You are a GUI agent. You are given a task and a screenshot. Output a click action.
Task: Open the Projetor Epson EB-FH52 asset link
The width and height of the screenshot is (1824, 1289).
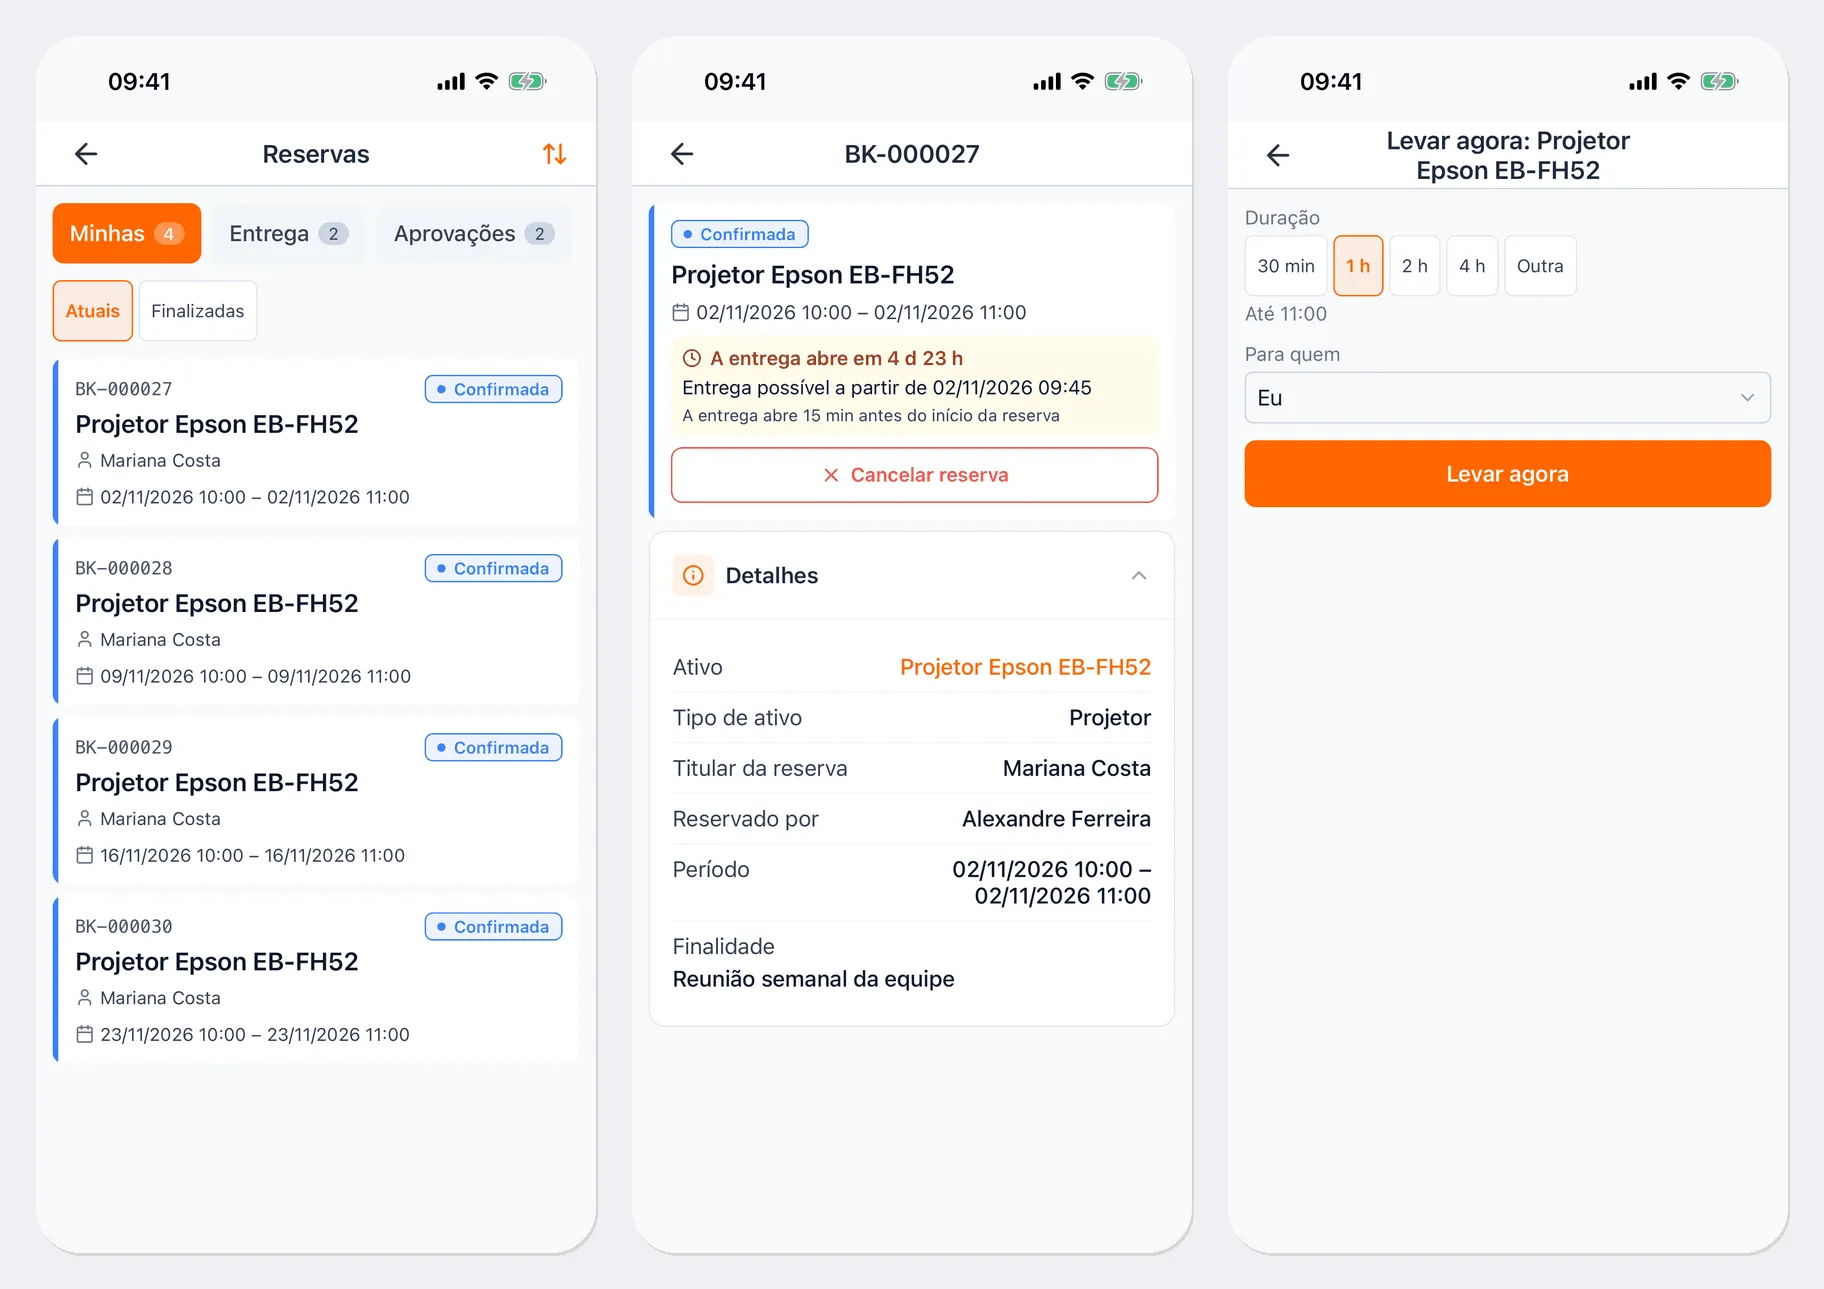(1025, 667)
